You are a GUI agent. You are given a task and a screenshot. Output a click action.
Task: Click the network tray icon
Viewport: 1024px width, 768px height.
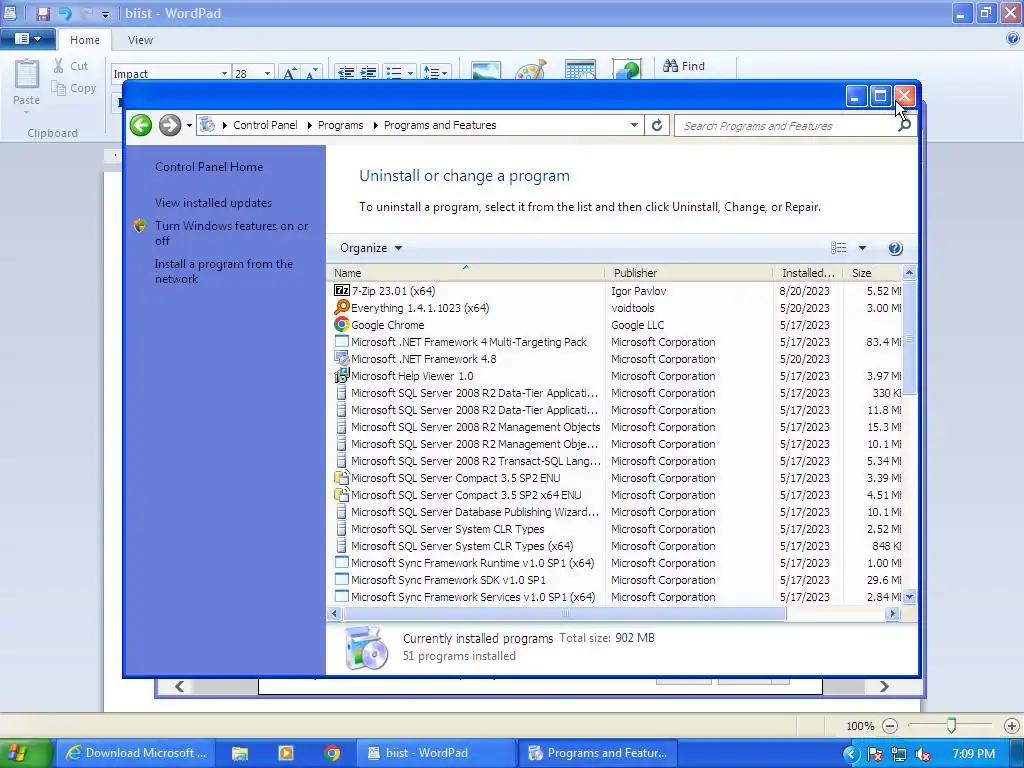click(899, 754)
